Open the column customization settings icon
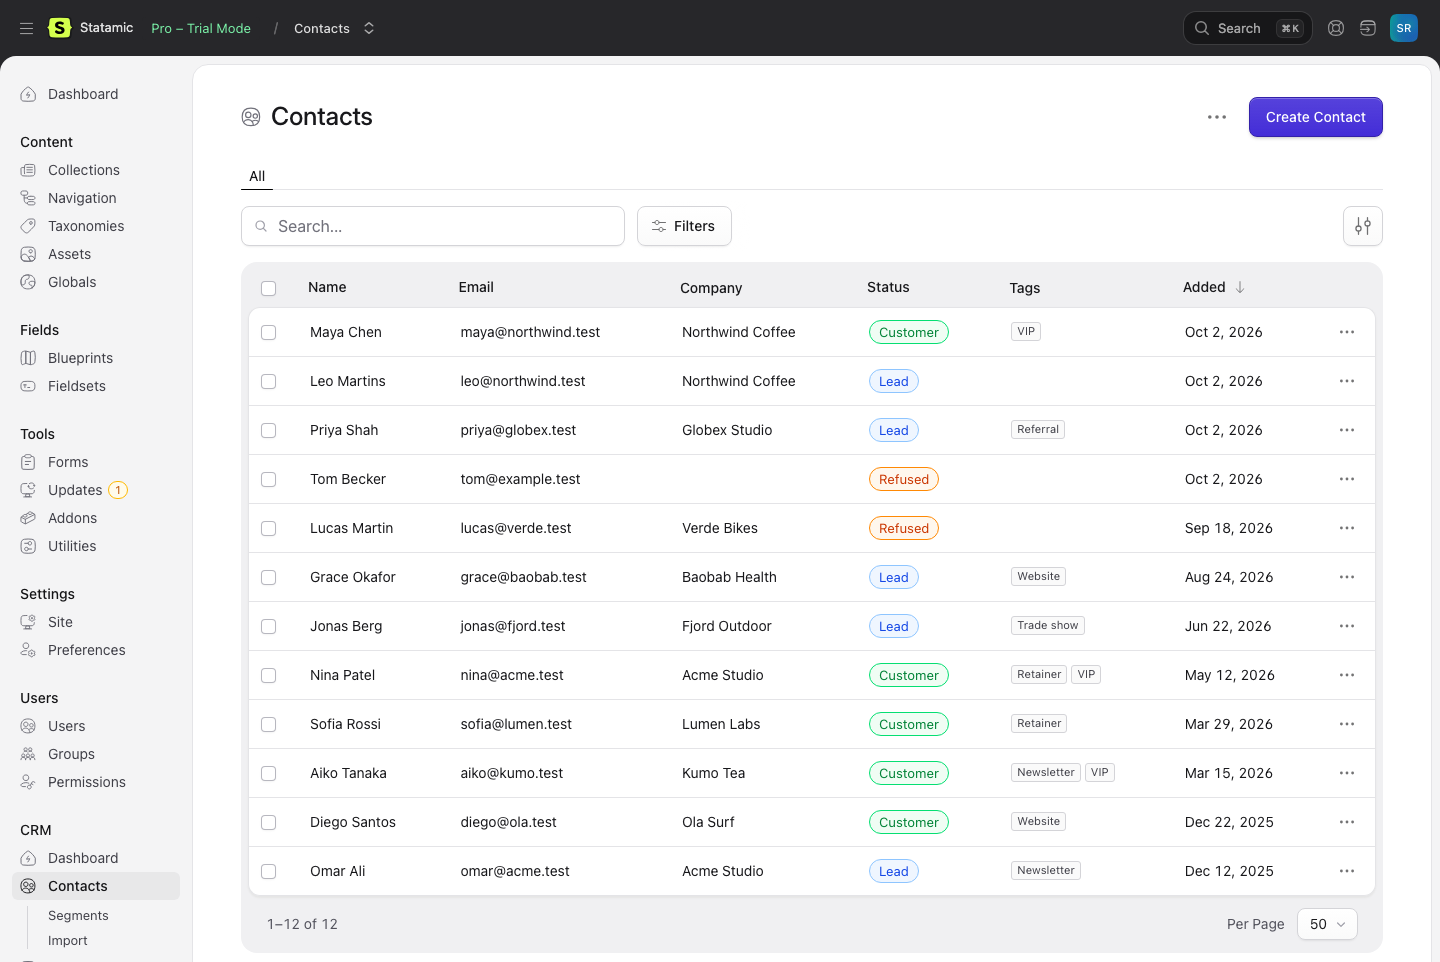1440x962 pixels. pyautogui.click(x=1362, y=226)
